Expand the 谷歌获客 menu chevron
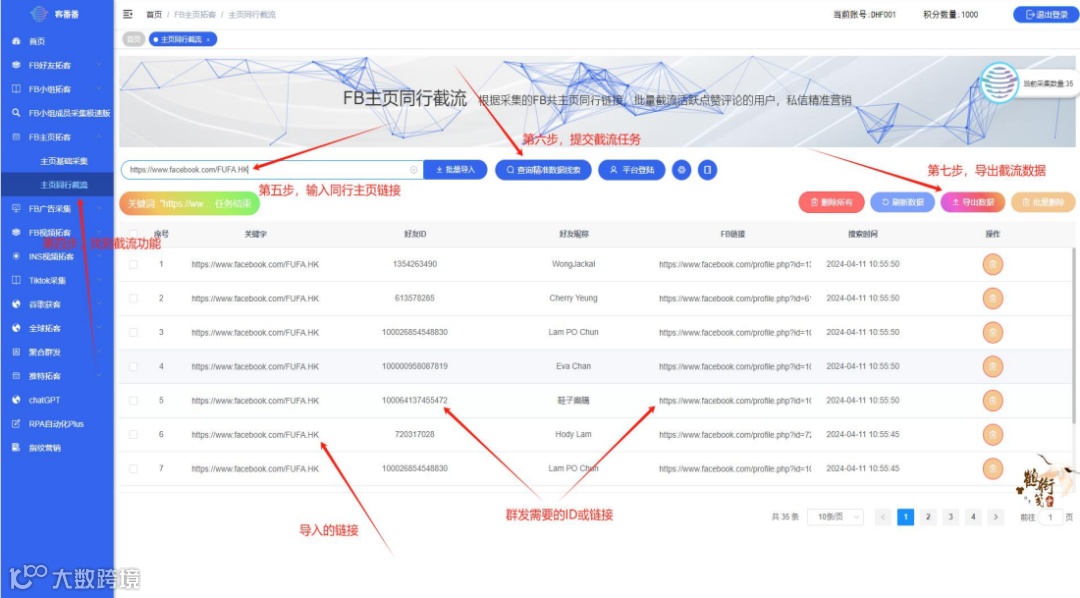The image size is (1080, 598). pos(99,304)
